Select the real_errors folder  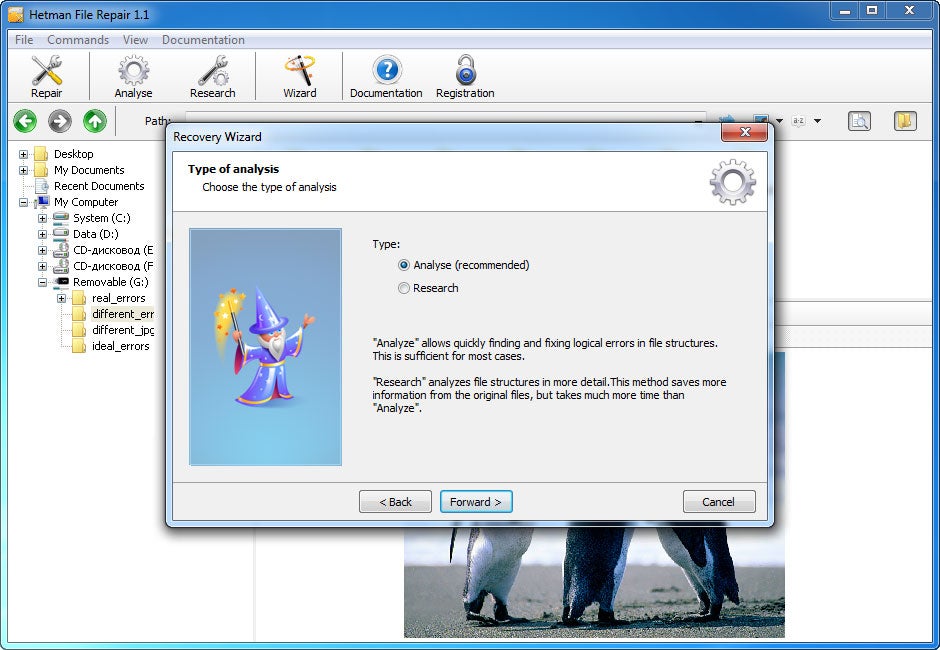pos(121,297)
